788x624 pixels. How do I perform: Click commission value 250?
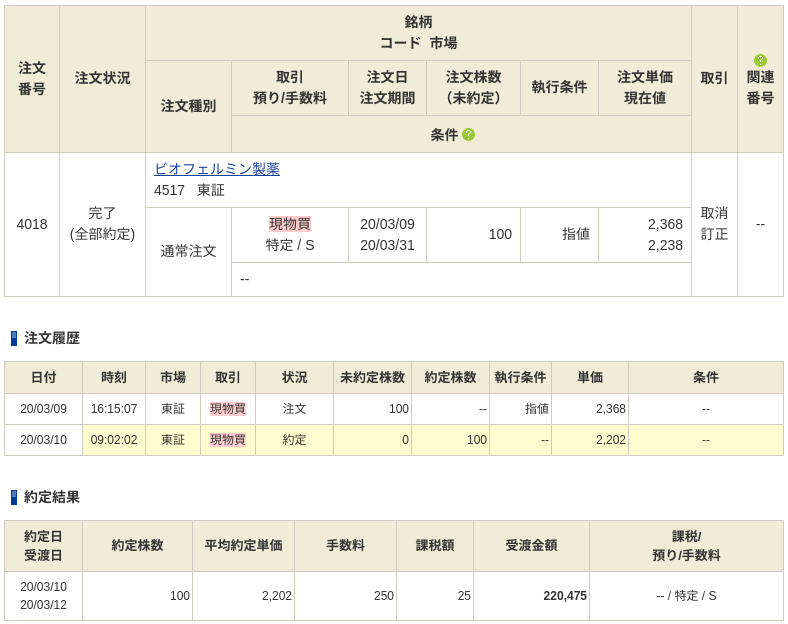tap(383, 596)
